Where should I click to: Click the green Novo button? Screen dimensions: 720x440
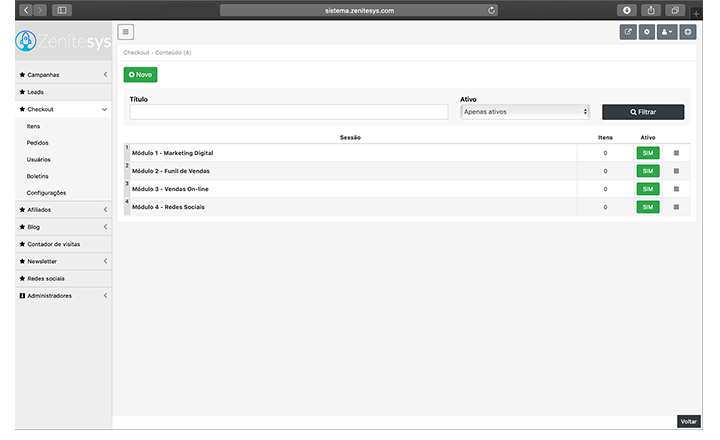point(140,75)
